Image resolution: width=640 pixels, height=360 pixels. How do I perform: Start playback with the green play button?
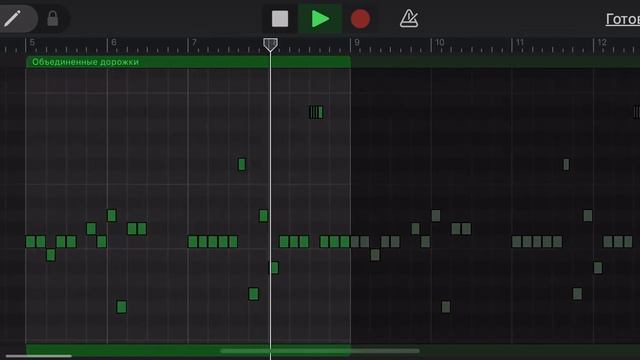pyautogui.click(x=320, y=19)
